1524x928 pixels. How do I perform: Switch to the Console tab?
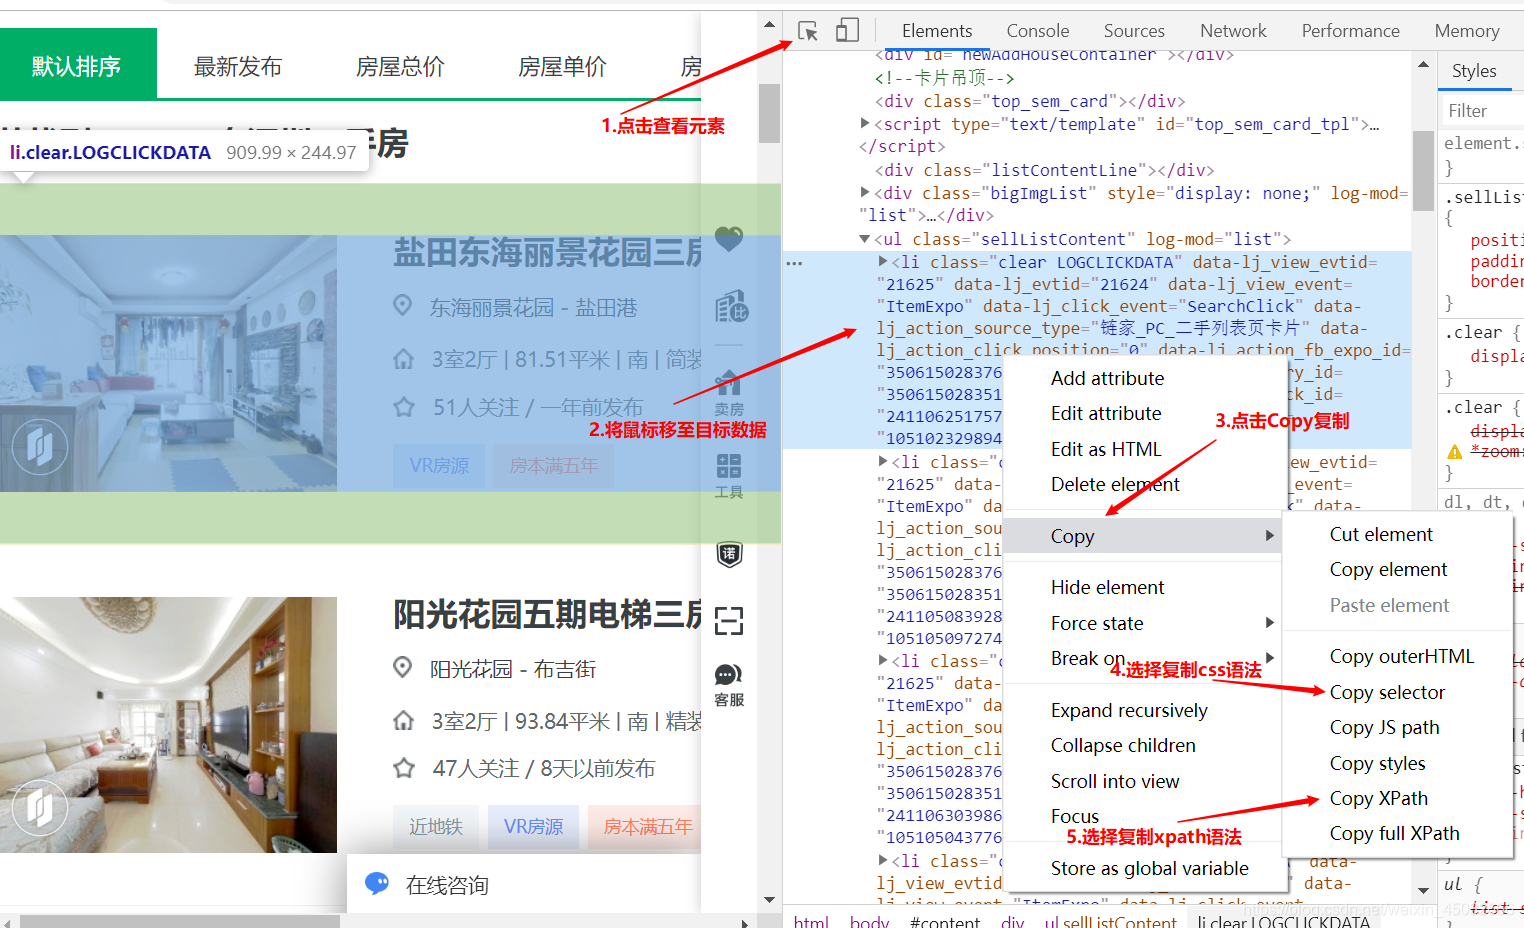coord(1037,31)
